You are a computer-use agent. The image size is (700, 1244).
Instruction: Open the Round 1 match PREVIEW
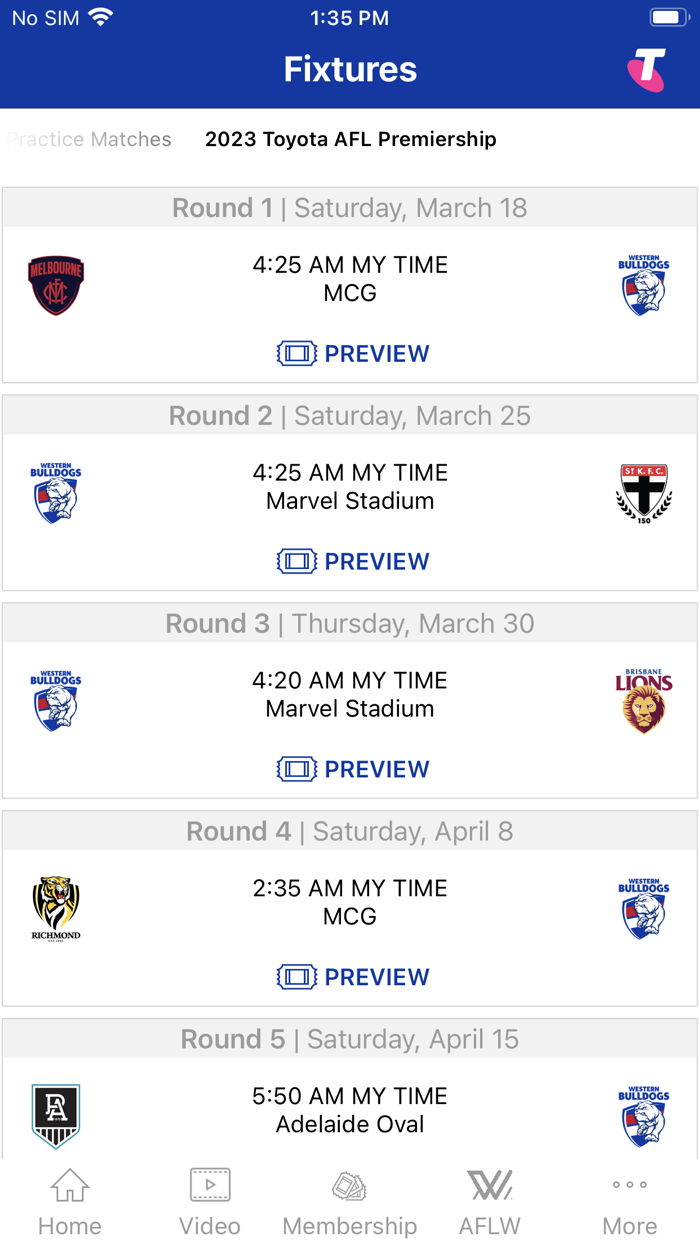(x=353, y=353)
